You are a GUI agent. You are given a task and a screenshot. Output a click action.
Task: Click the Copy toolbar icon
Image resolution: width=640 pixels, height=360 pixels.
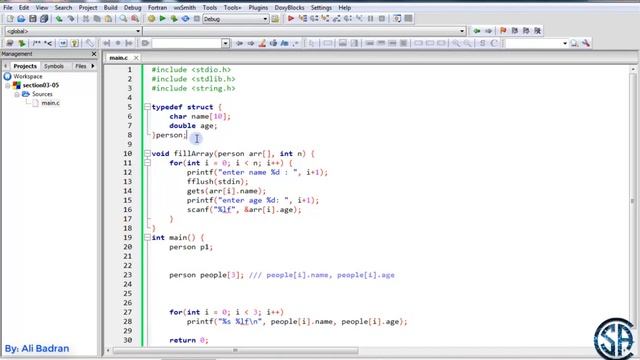pos(97,19)
